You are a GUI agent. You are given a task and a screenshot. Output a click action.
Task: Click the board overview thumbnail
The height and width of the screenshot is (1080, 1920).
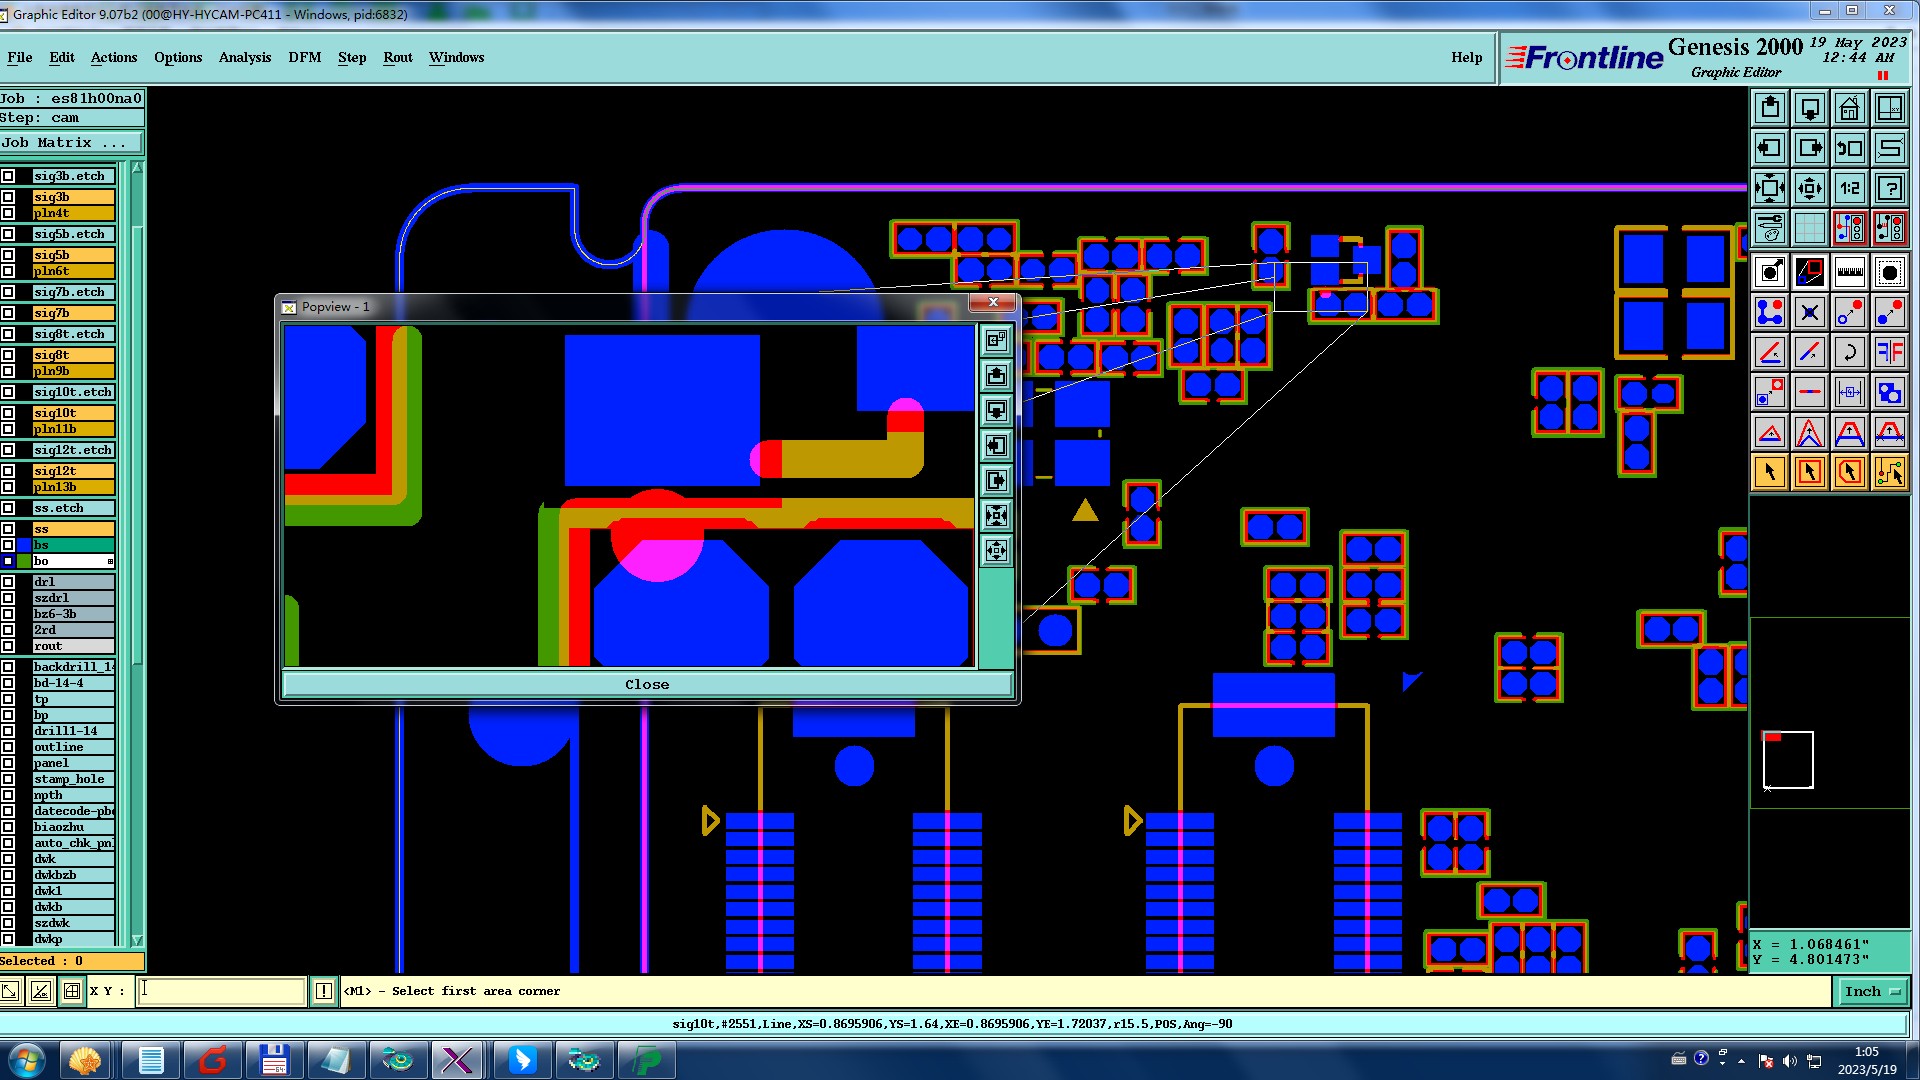pos(1788,760)
